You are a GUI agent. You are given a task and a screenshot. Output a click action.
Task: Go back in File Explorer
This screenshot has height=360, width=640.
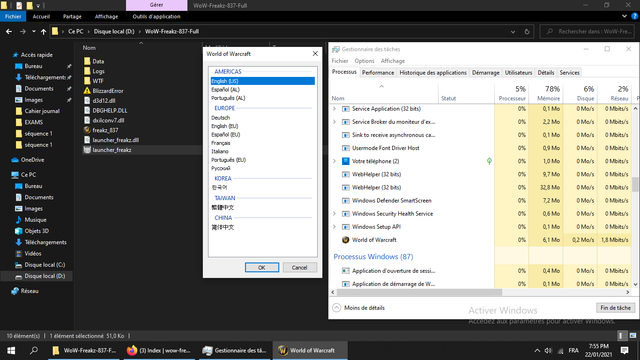click(x=9, y=31)
